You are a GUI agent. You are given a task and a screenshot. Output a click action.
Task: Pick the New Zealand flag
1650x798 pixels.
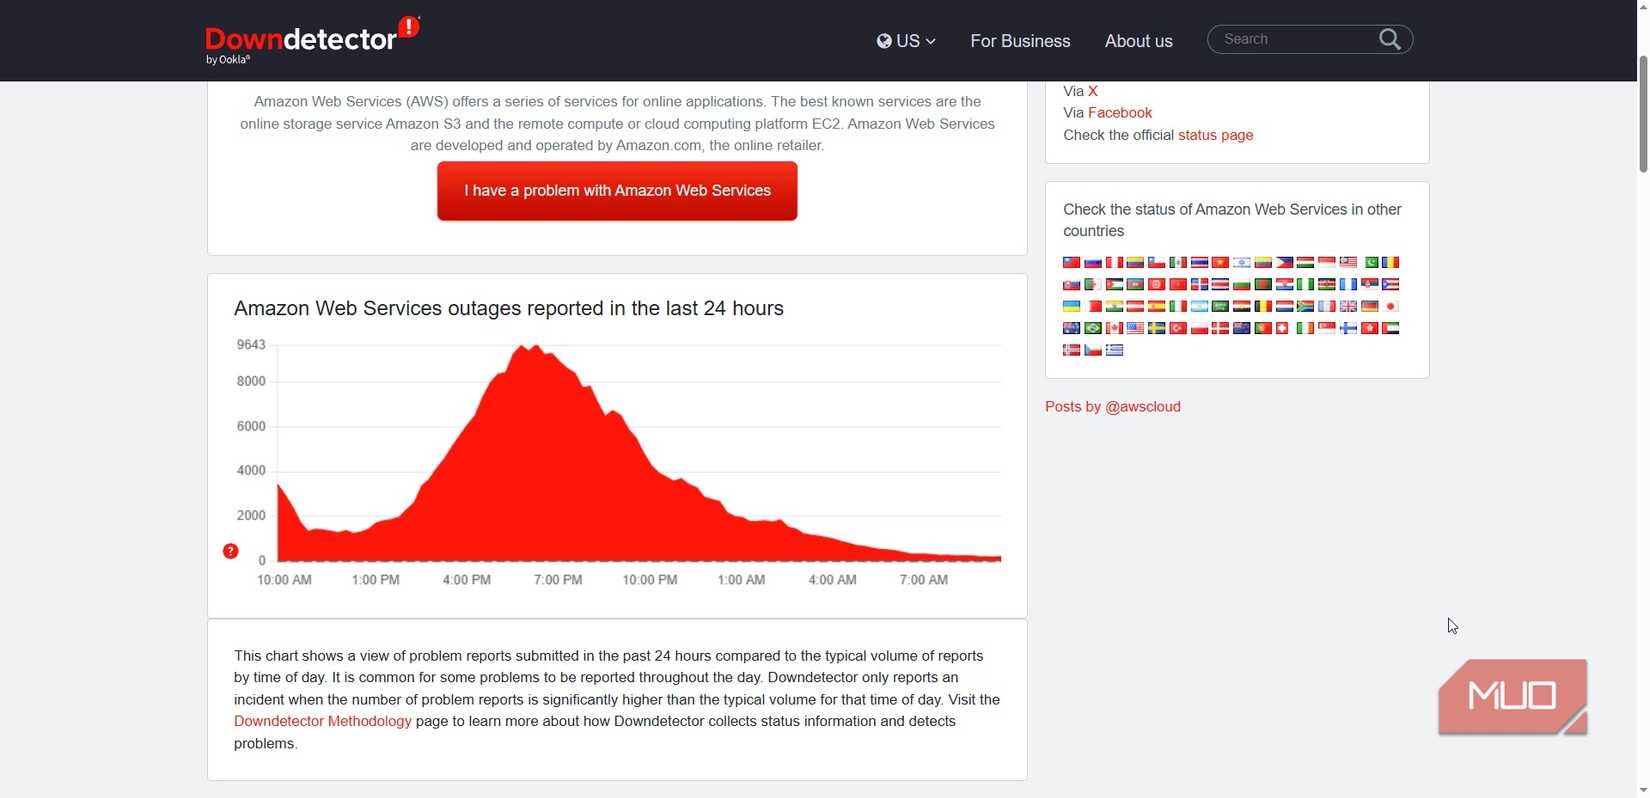tap(1242, 328)
